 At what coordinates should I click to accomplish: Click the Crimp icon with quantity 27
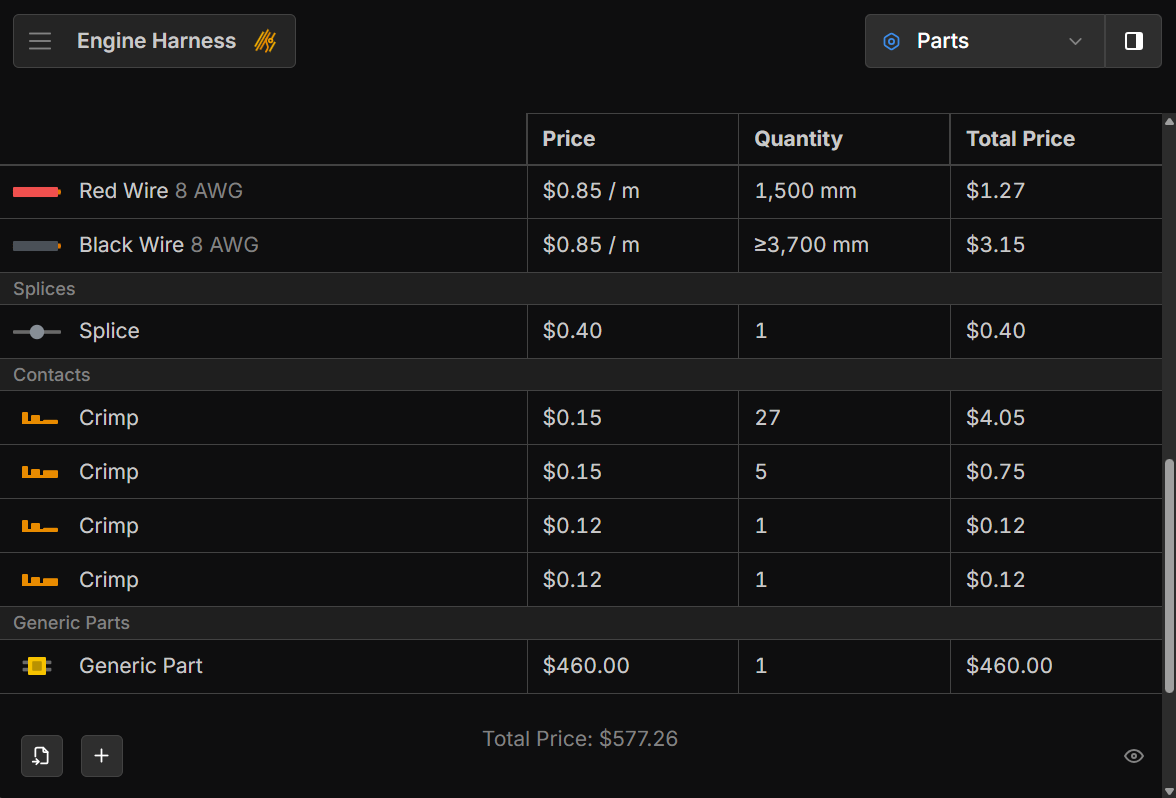click(40, 419)
